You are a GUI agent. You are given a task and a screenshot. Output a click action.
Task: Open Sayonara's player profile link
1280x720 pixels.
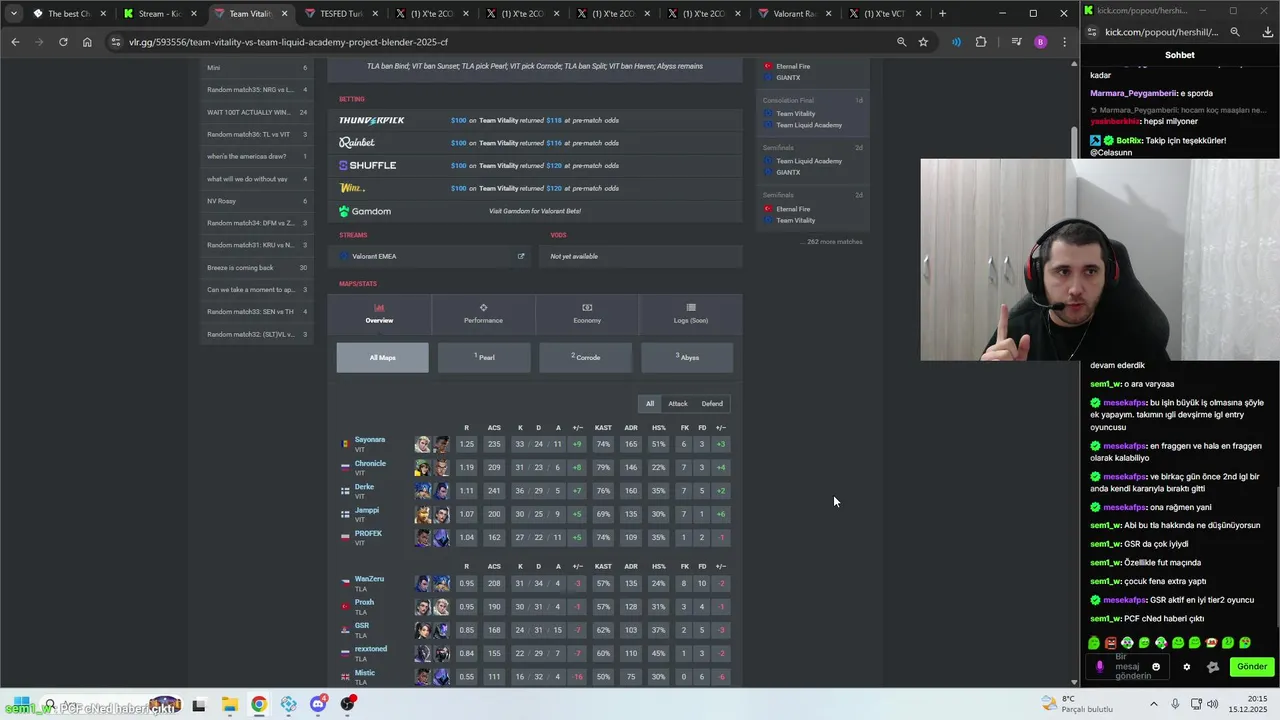(370, 440)
